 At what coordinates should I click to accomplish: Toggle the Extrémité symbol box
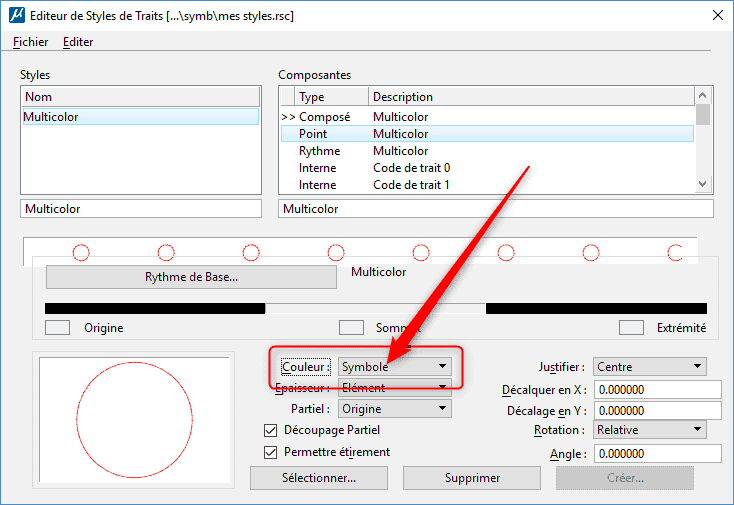tap(631, 327)
